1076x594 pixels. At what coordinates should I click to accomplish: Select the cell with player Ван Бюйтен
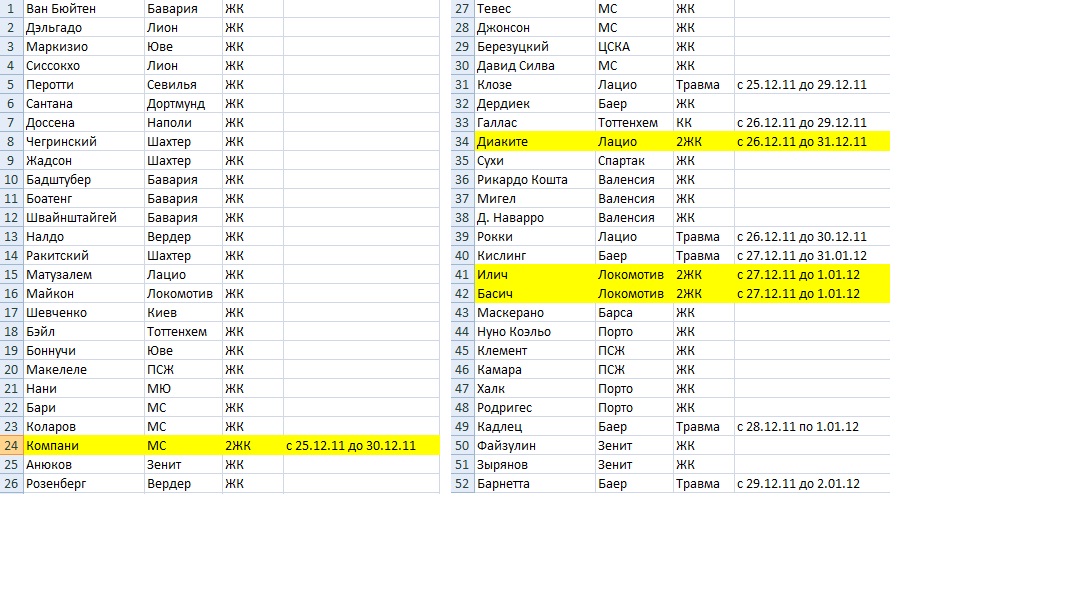[84, 9]
